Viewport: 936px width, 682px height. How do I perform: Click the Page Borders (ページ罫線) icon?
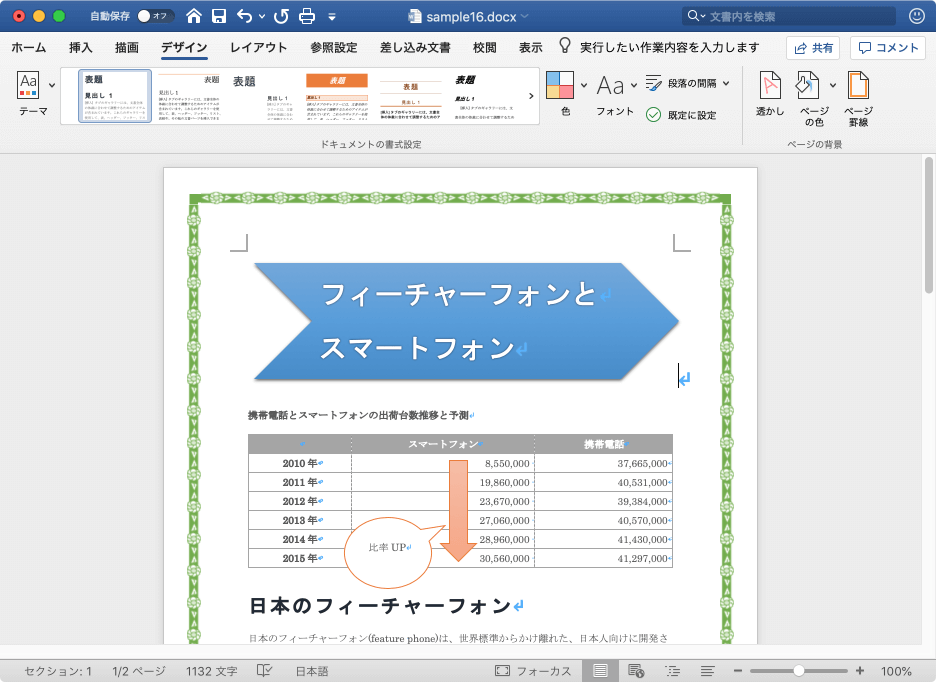pos(858,85)
